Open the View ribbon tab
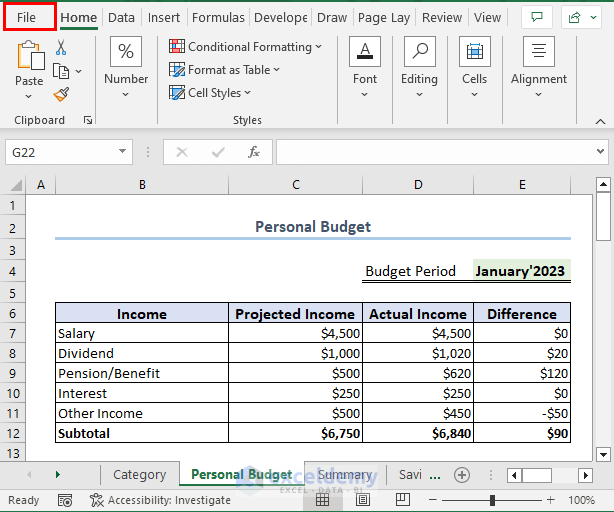 (x=487, y=17)
